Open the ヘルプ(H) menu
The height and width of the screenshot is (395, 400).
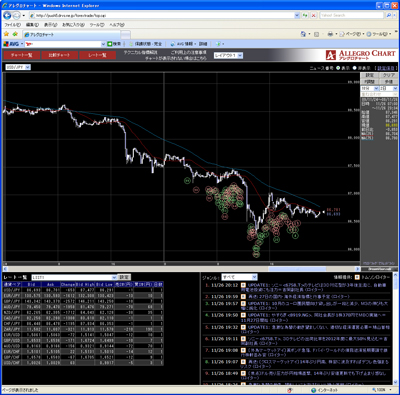(x=117, y=25)
